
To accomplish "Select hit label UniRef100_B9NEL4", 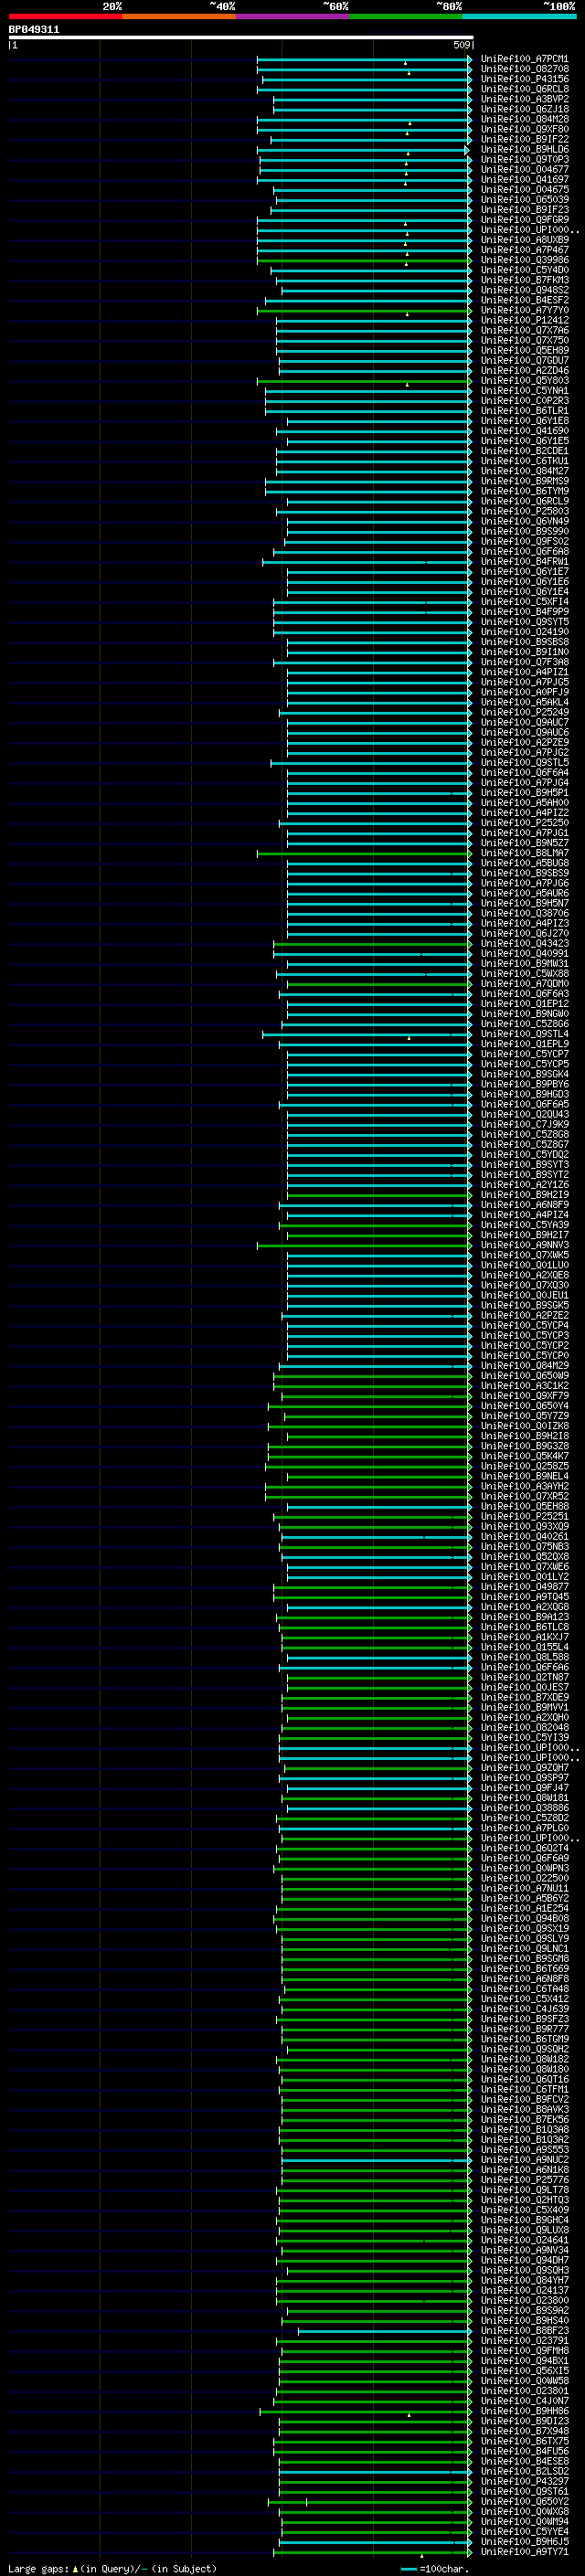I will click(x=525, y=1477).
